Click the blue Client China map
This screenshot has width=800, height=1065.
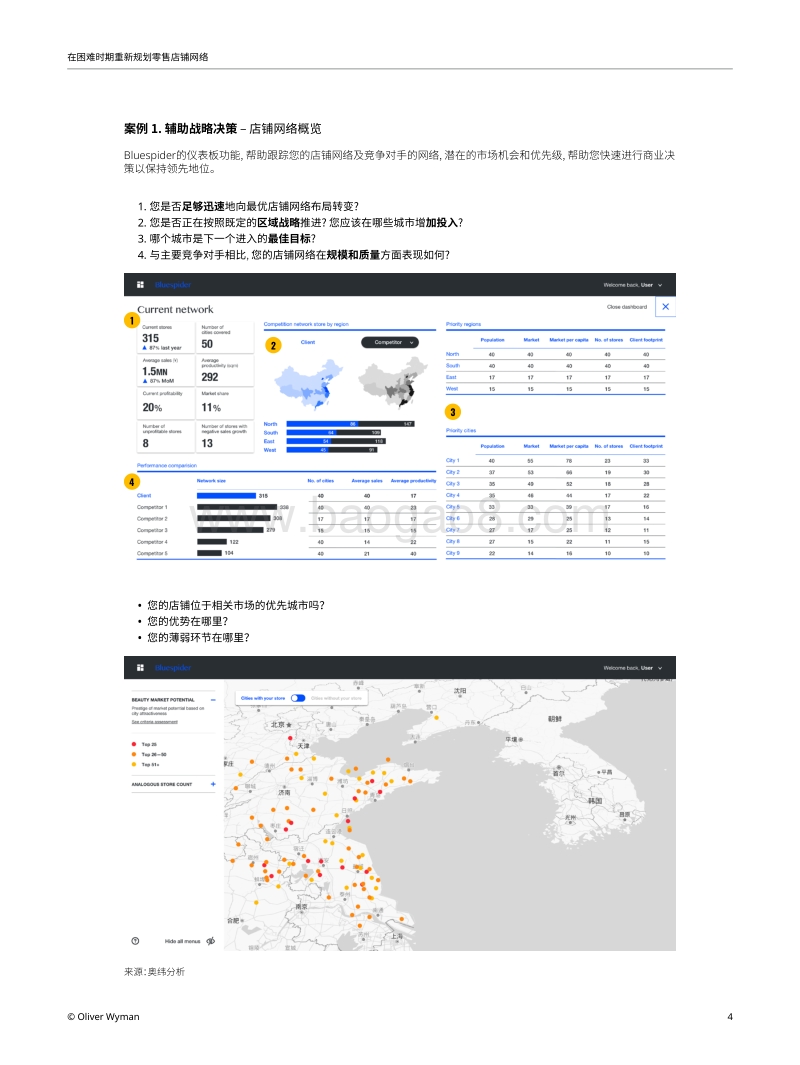coord(310,384)
